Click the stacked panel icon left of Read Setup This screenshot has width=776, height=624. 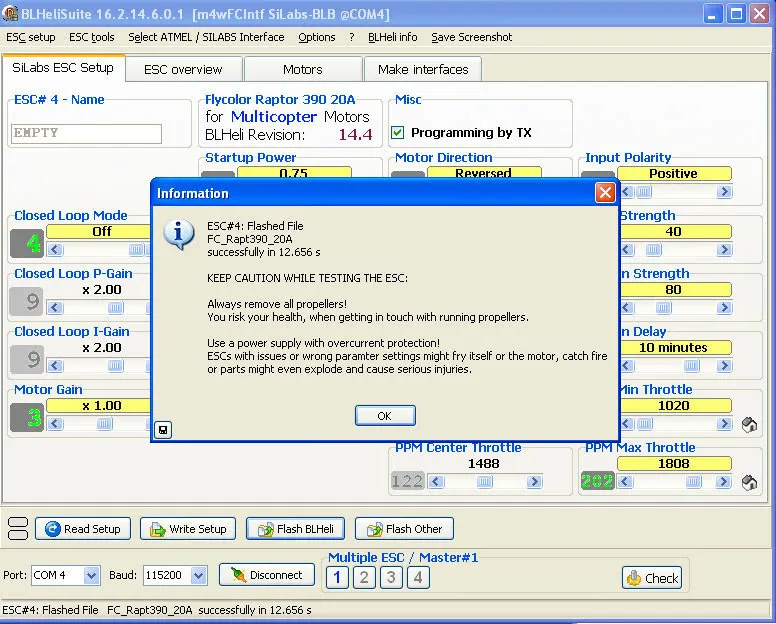(18, 529)
